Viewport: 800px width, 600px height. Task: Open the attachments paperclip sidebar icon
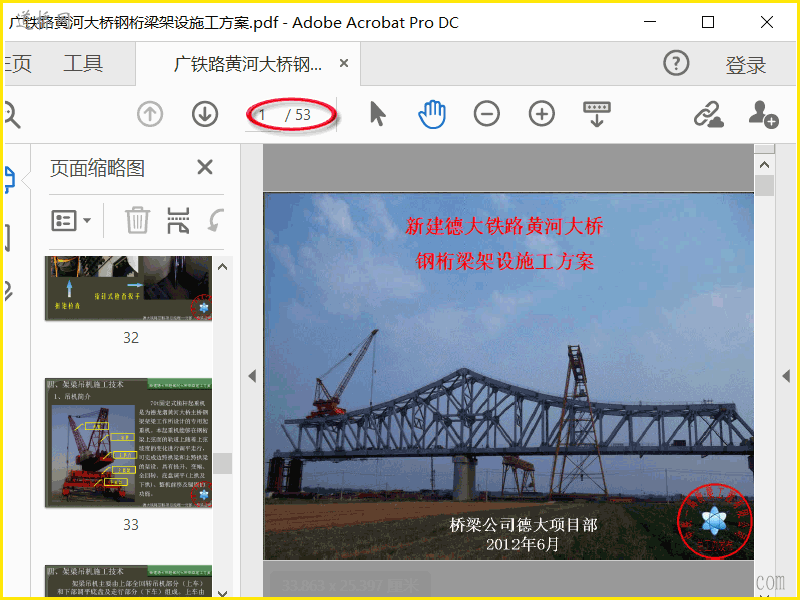tap(8, 291)
